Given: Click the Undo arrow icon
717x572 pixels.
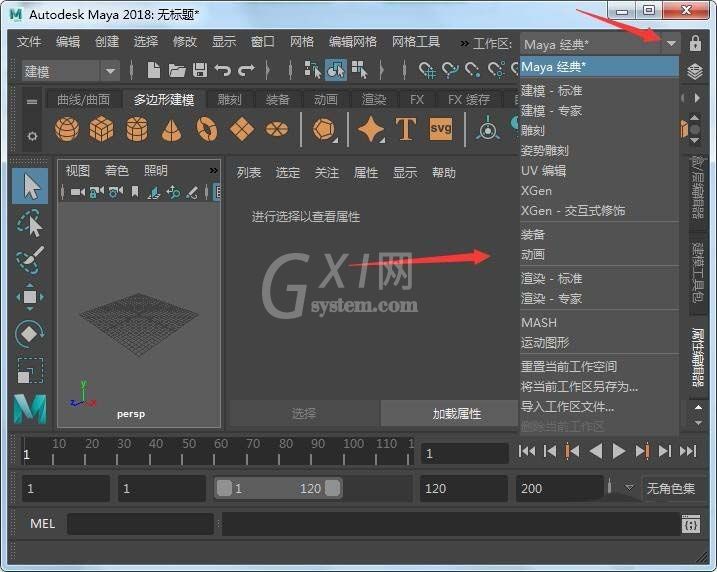Looking at the screenshot, I should 223,70.
